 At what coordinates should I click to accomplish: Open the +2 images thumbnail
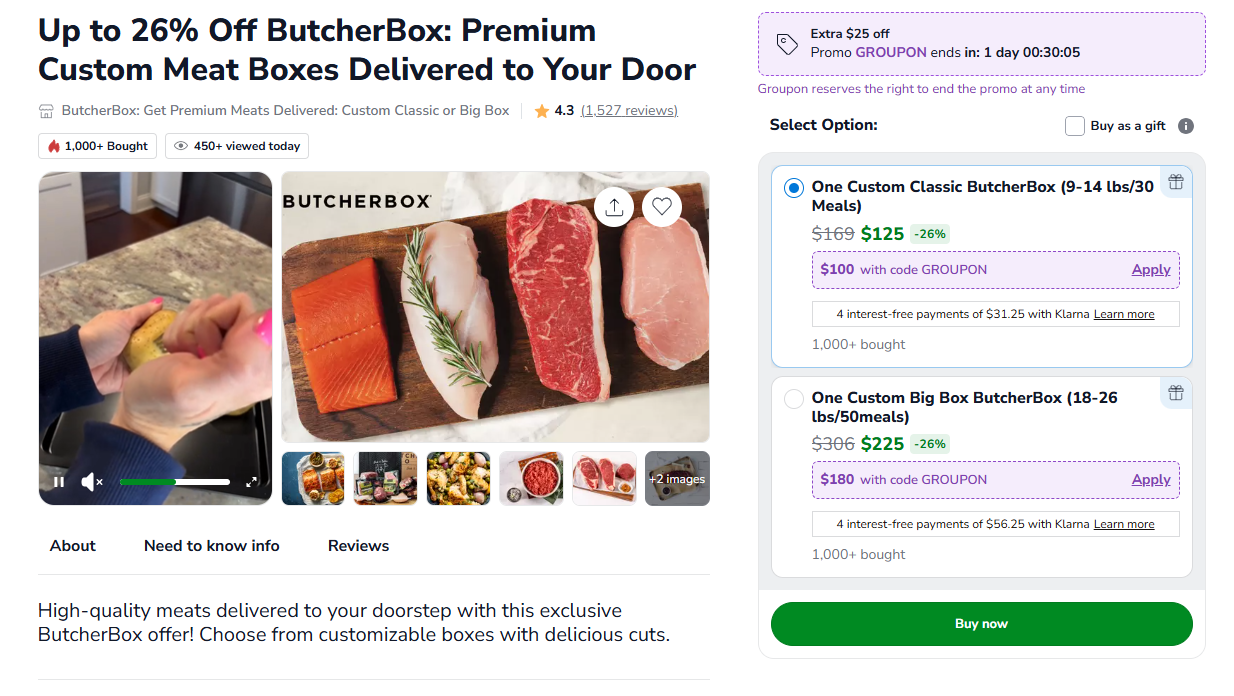(677, 478)
